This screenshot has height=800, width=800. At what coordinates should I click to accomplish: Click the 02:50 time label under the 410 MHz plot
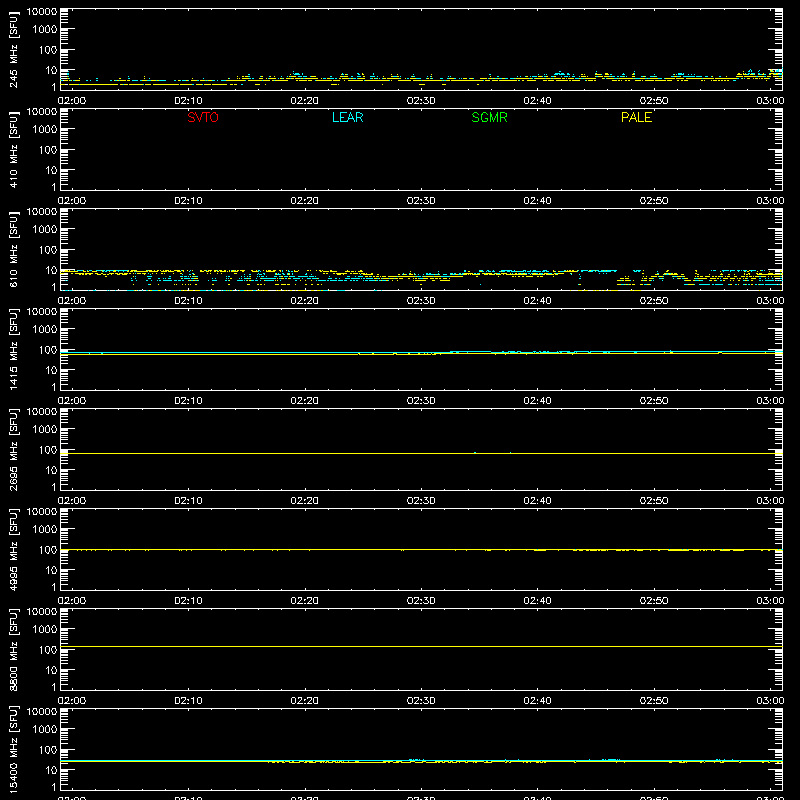point(654,201)
